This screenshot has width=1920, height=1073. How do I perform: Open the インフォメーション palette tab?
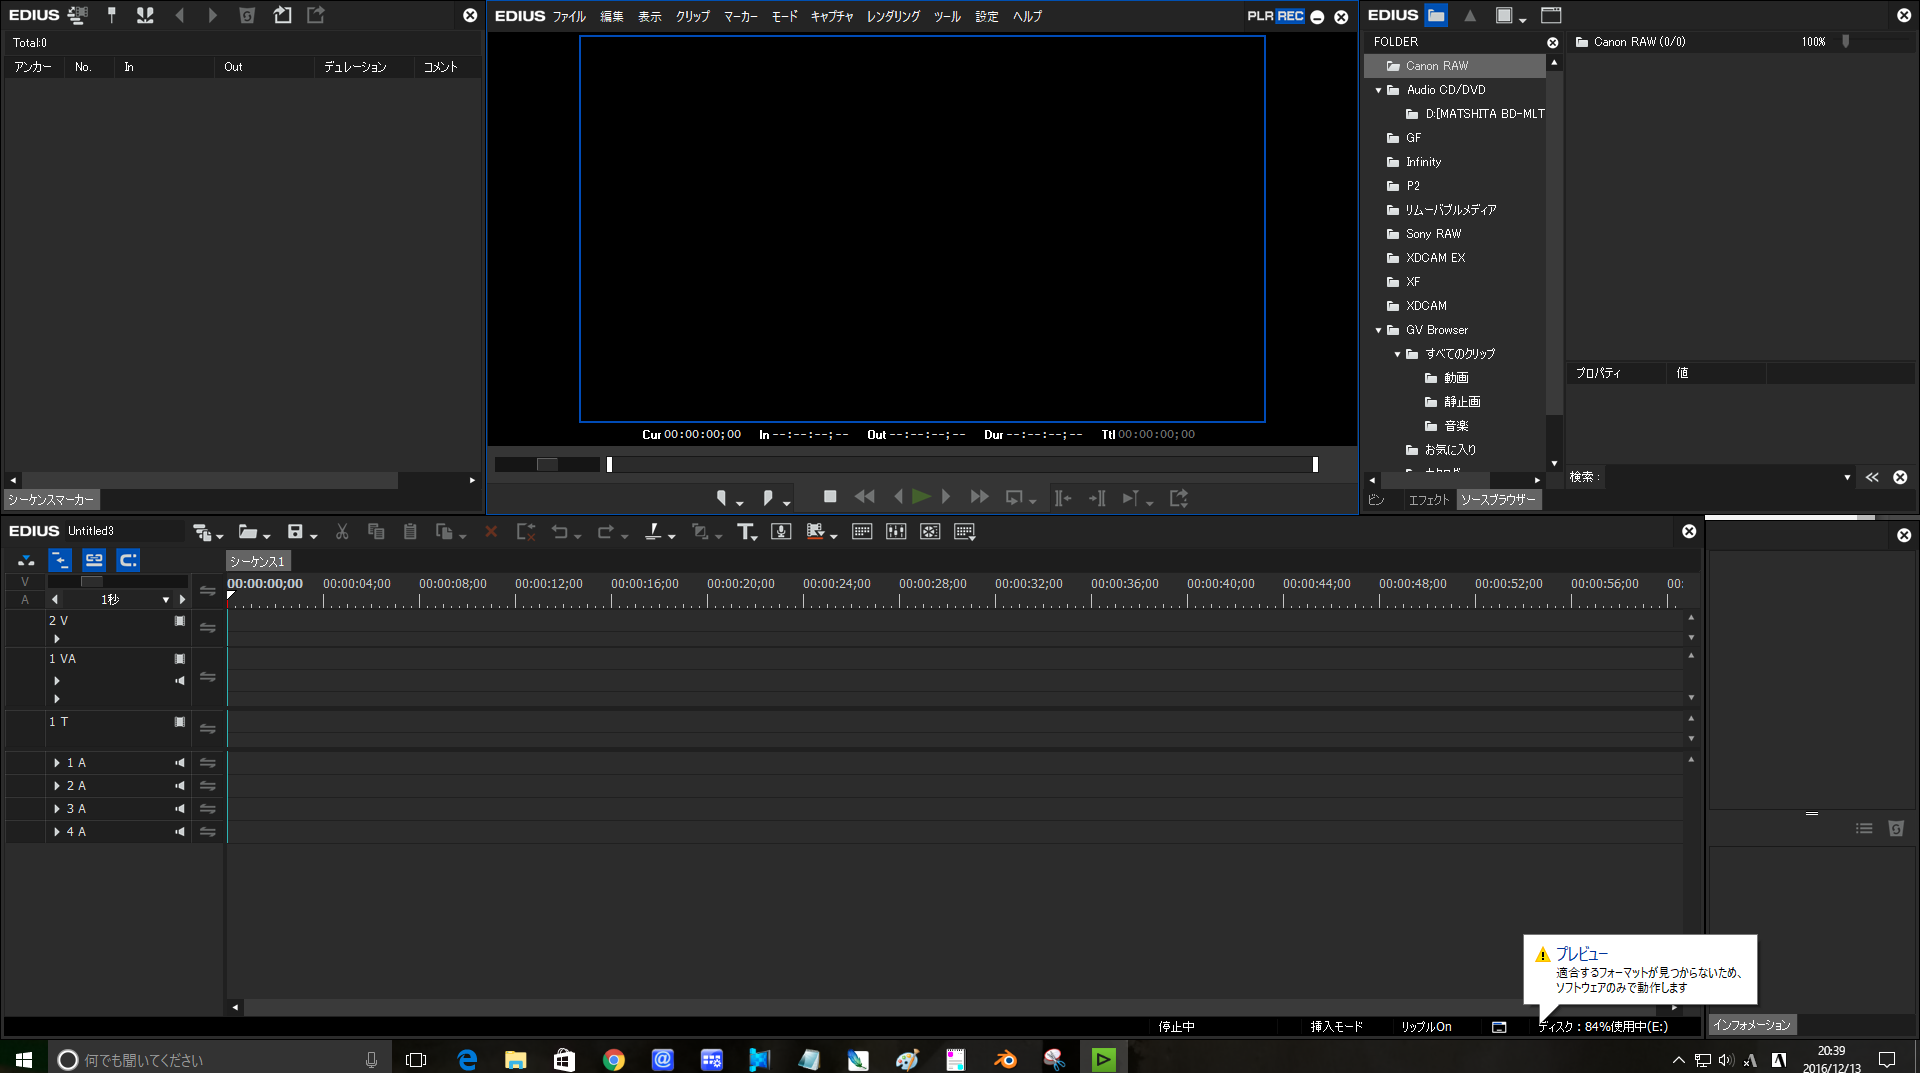coord(1752,1025)
